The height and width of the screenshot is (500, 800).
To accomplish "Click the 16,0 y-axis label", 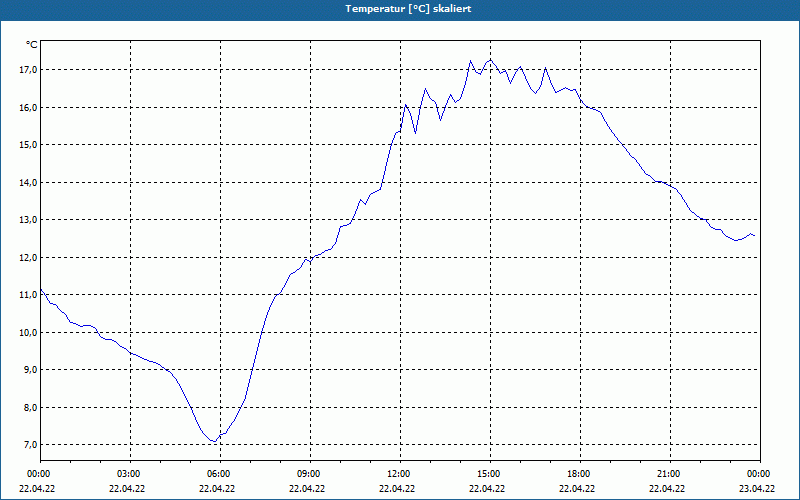I will 28,107.
